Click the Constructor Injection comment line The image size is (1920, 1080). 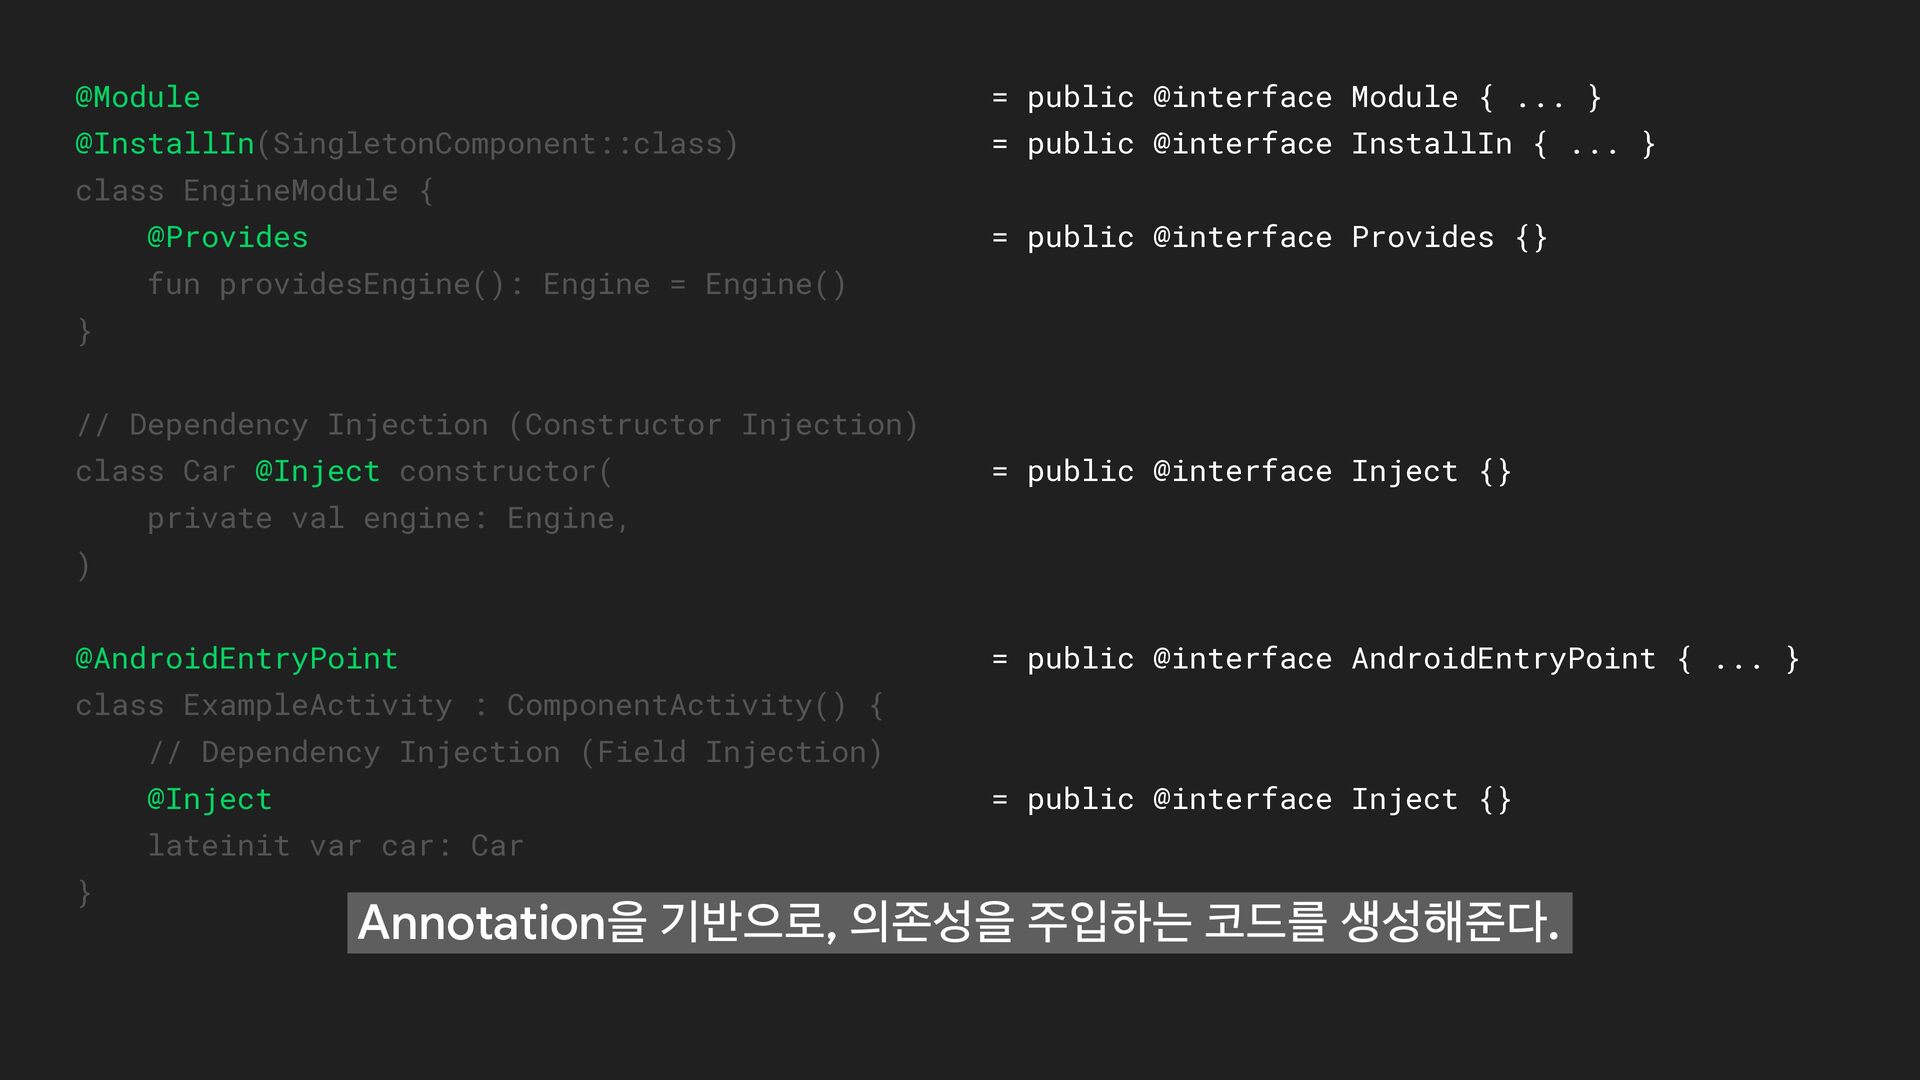[x=496, y=425]
